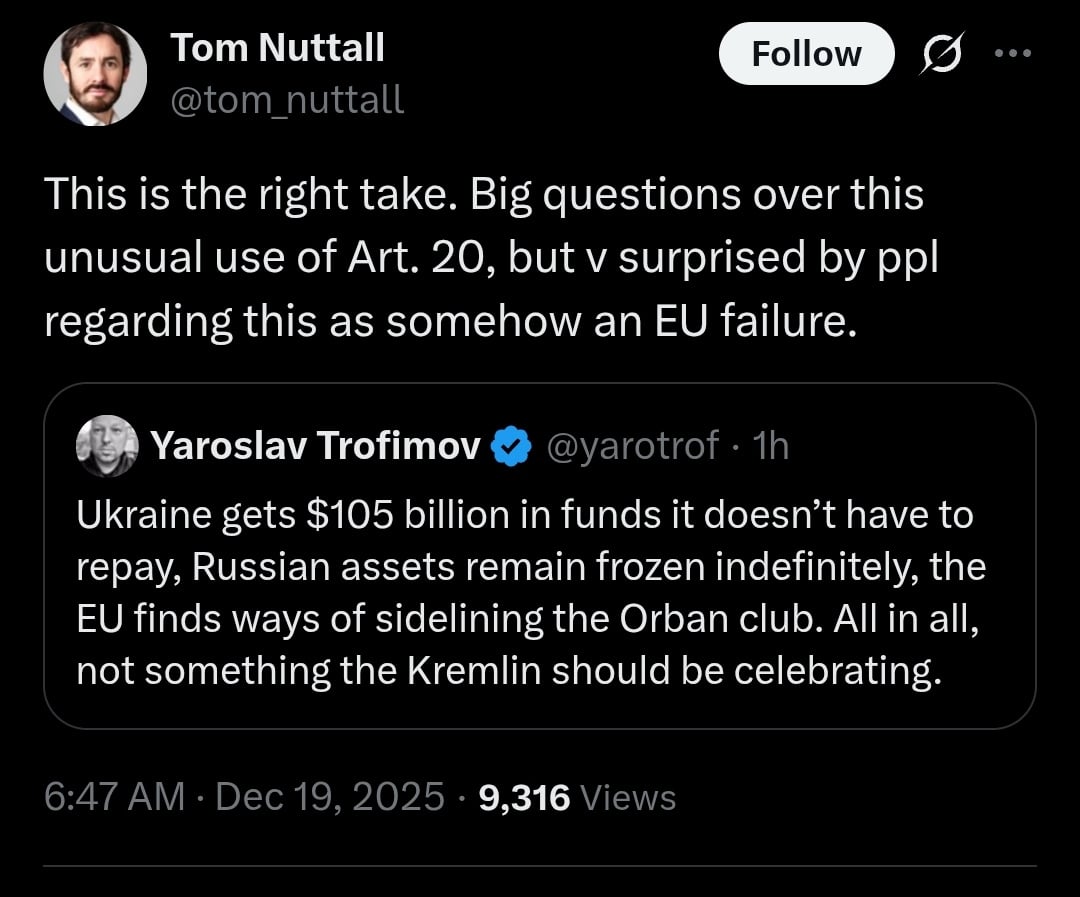The image size is (1080, 897).
Task: Follow Tom Nuttall
Action: [x=806, y=53]
